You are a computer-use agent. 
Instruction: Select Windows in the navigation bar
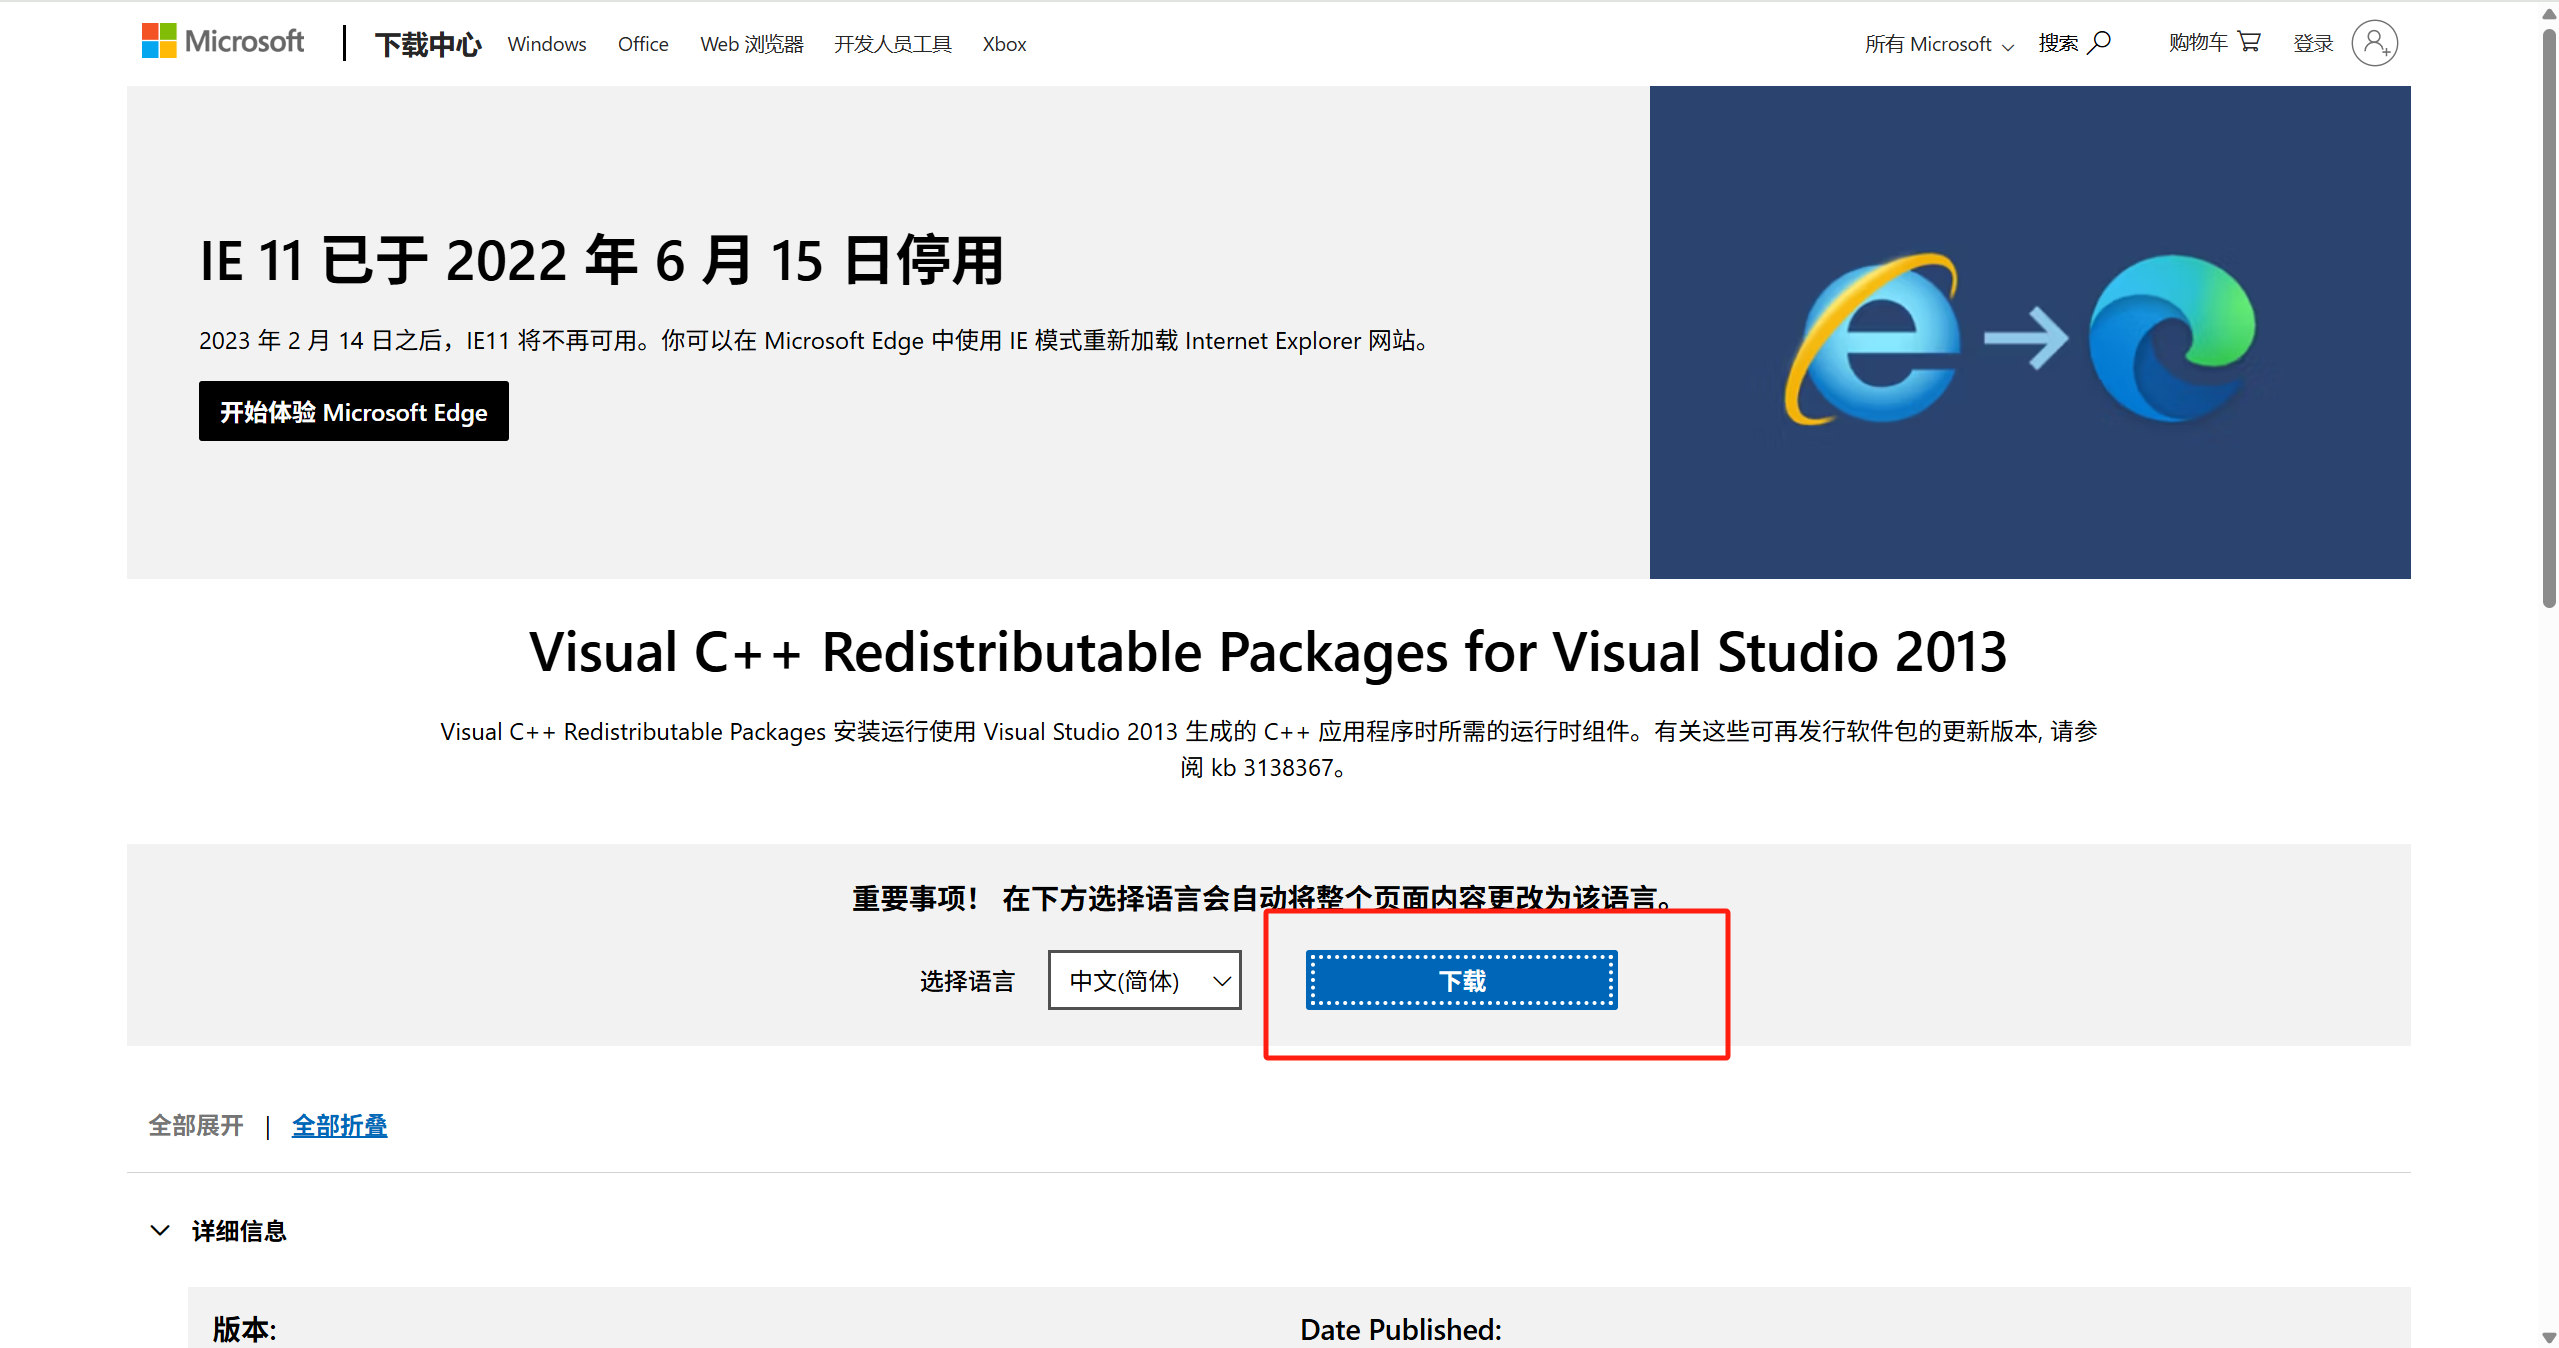[x=546, y=43]
